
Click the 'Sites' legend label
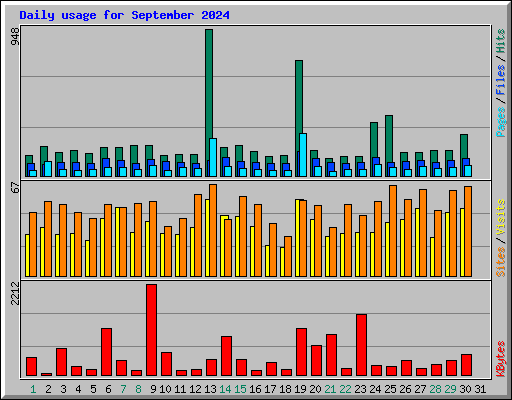[x=500, y=262]
